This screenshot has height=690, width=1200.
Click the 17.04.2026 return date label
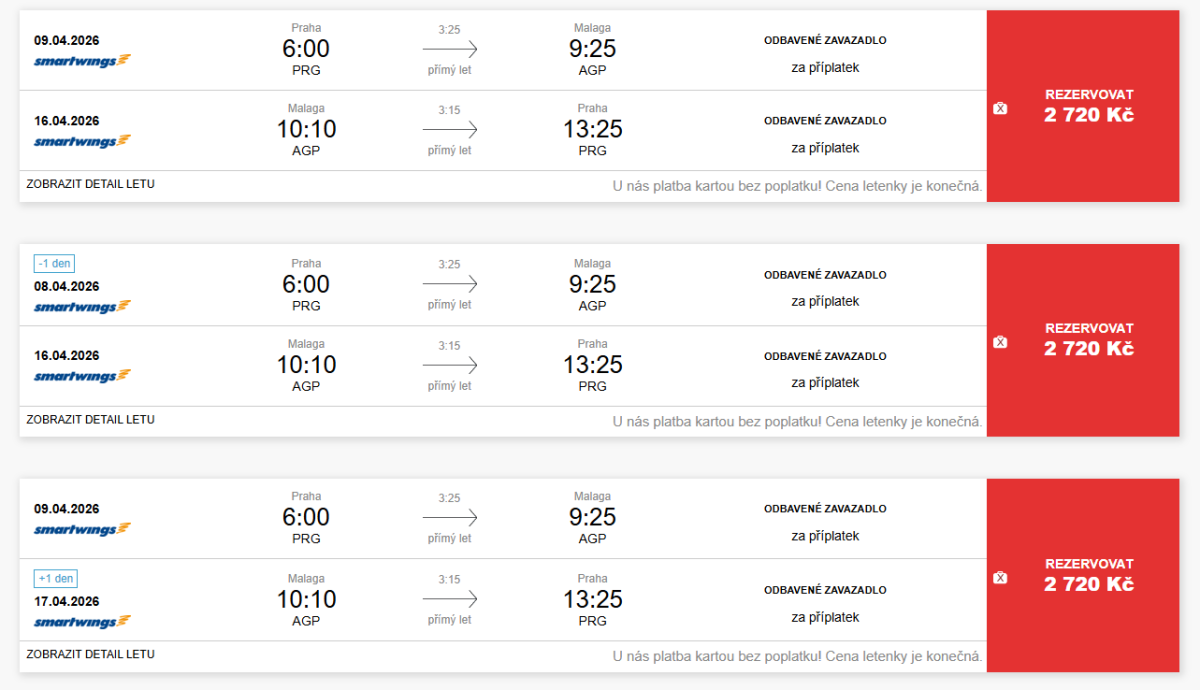point(66,601)
